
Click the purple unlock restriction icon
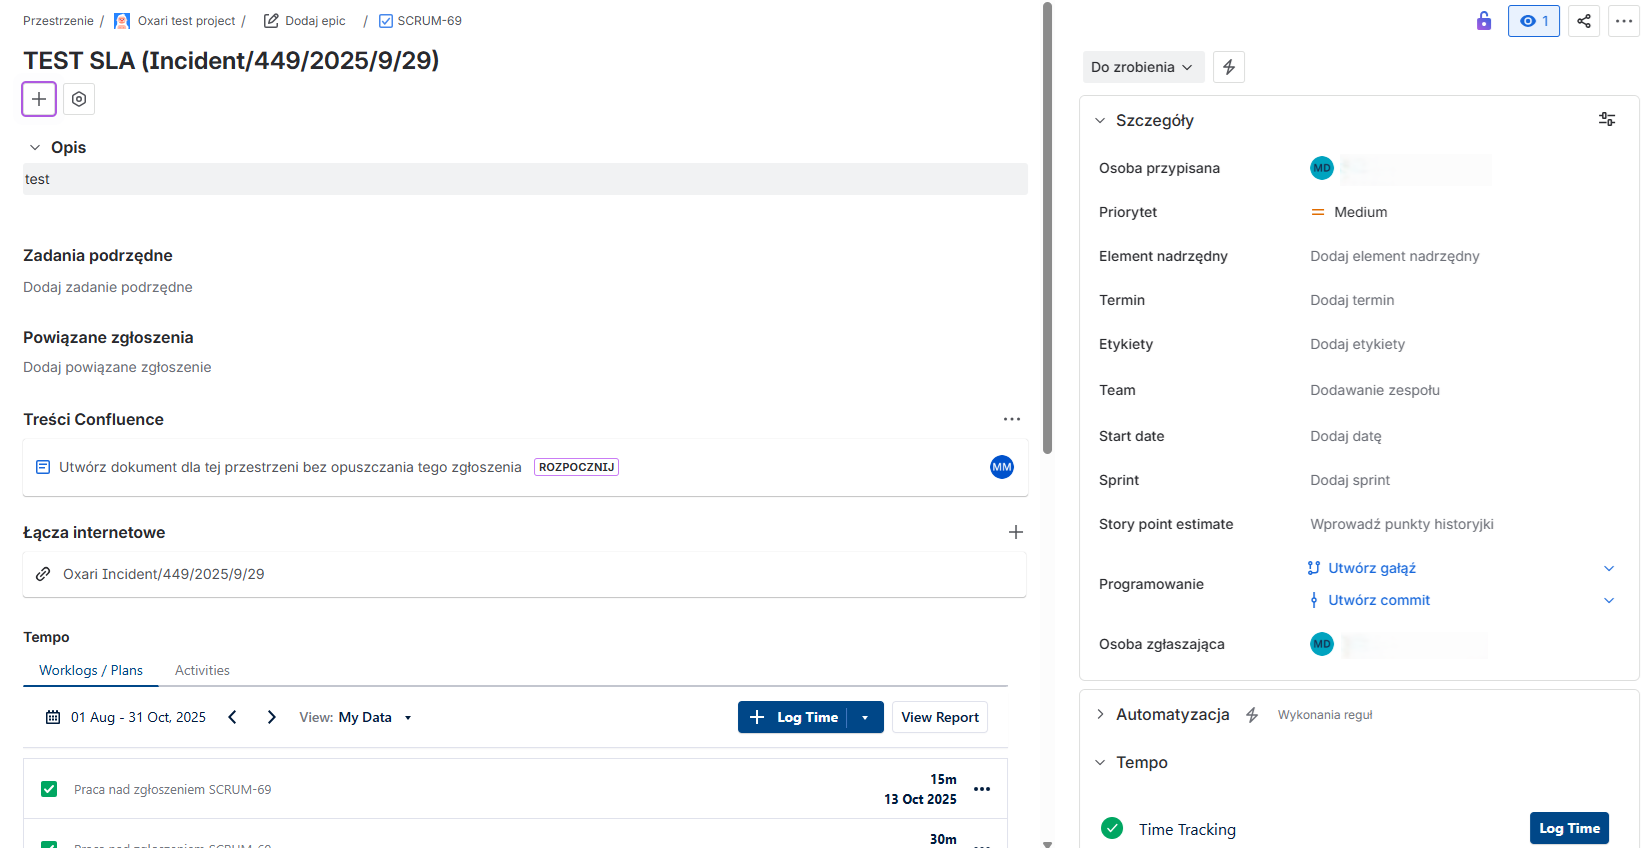point(1484,21)
